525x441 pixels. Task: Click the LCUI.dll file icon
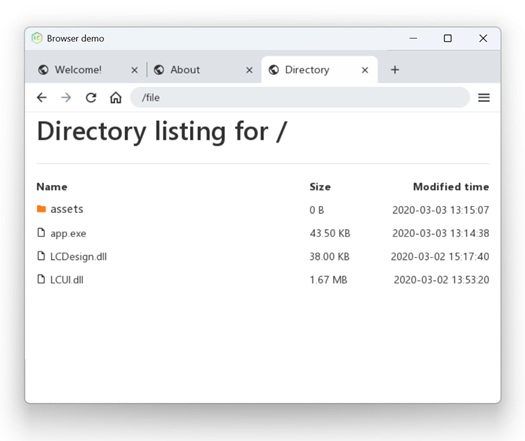[41, 279]
